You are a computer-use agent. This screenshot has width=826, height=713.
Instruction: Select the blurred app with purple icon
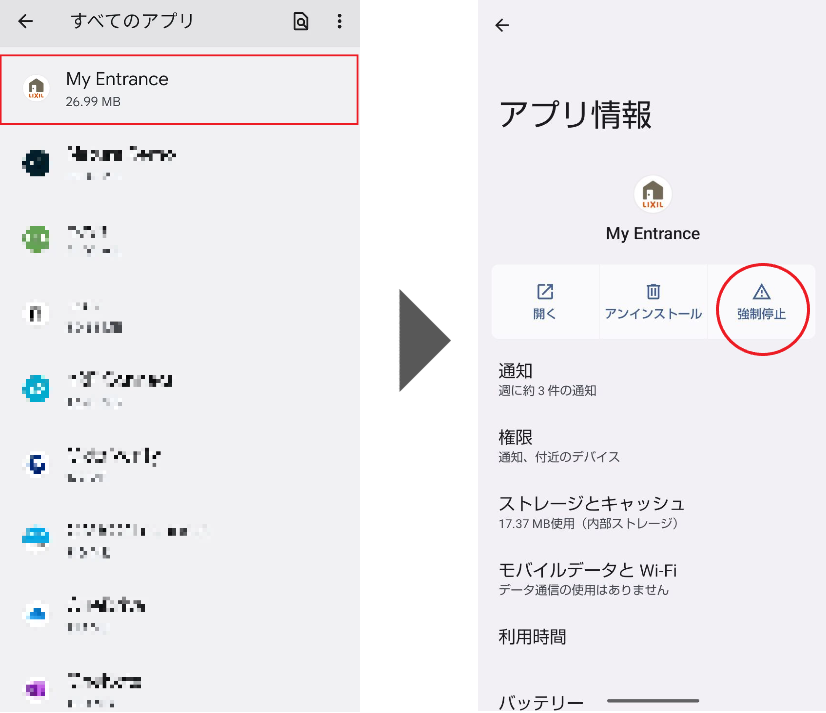(x=179, y=689)
